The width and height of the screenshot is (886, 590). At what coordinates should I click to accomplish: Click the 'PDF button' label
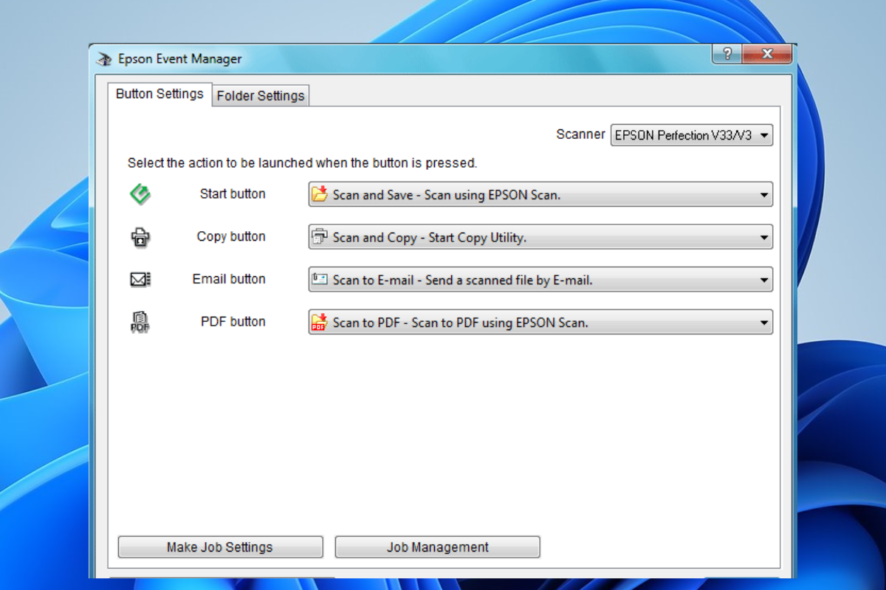click(233, 322)
